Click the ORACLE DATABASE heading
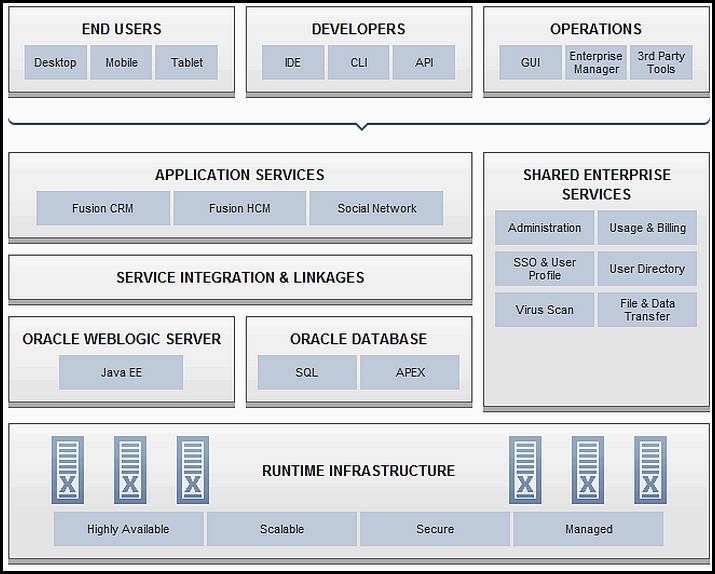This screenshot has height=574, width=715. [358, 339]
